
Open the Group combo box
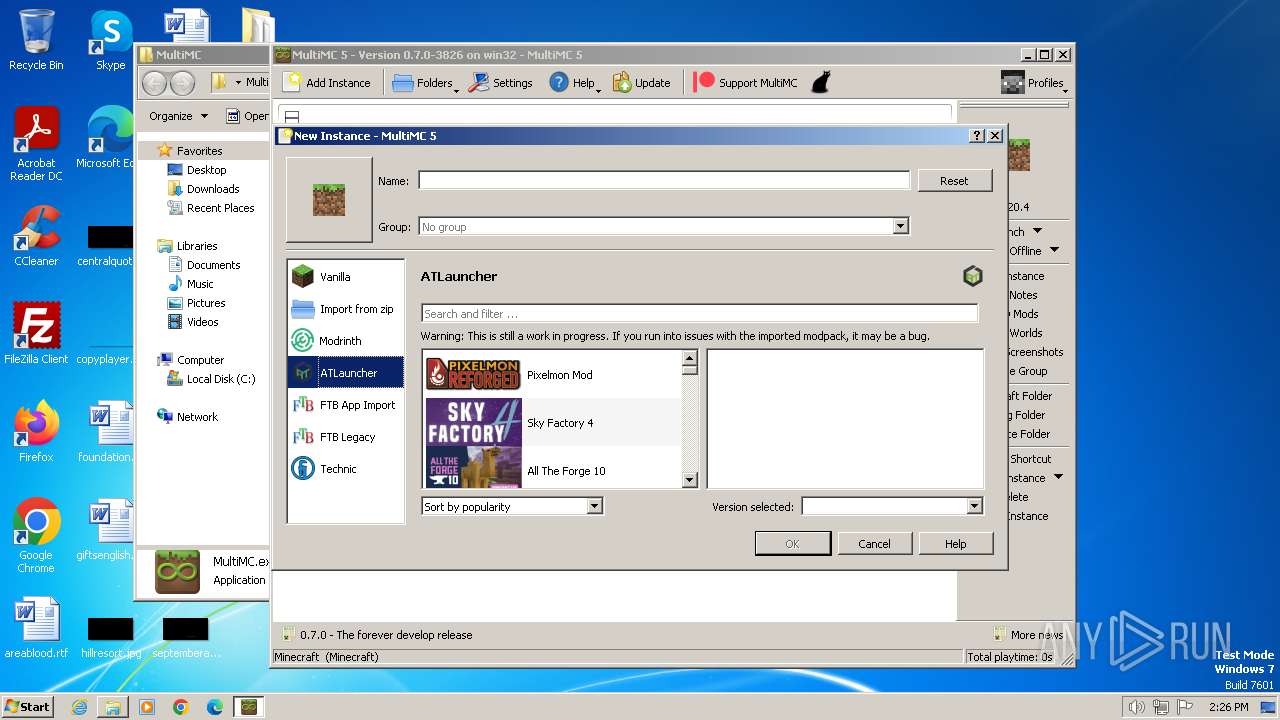coord(664,227)
